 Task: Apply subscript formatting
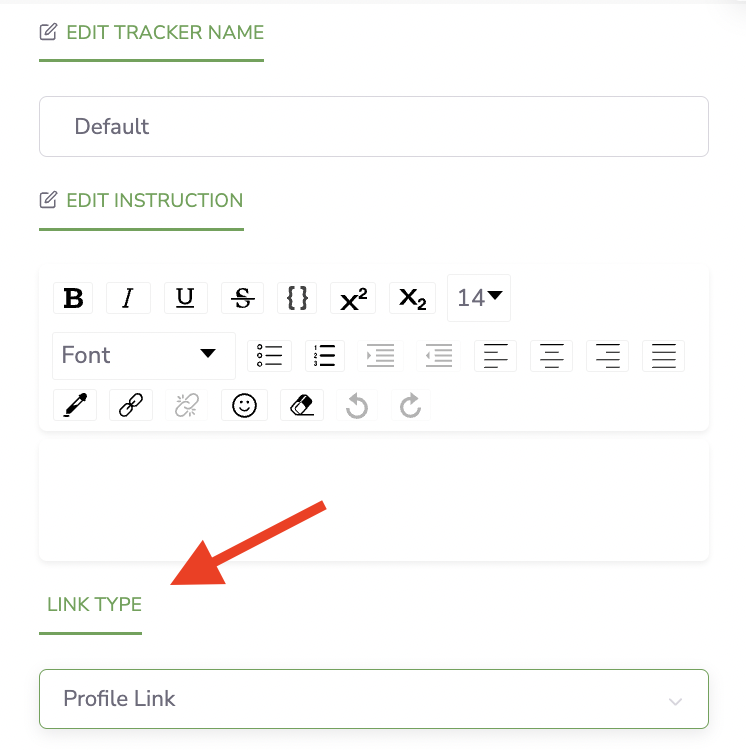coord(412,298)
